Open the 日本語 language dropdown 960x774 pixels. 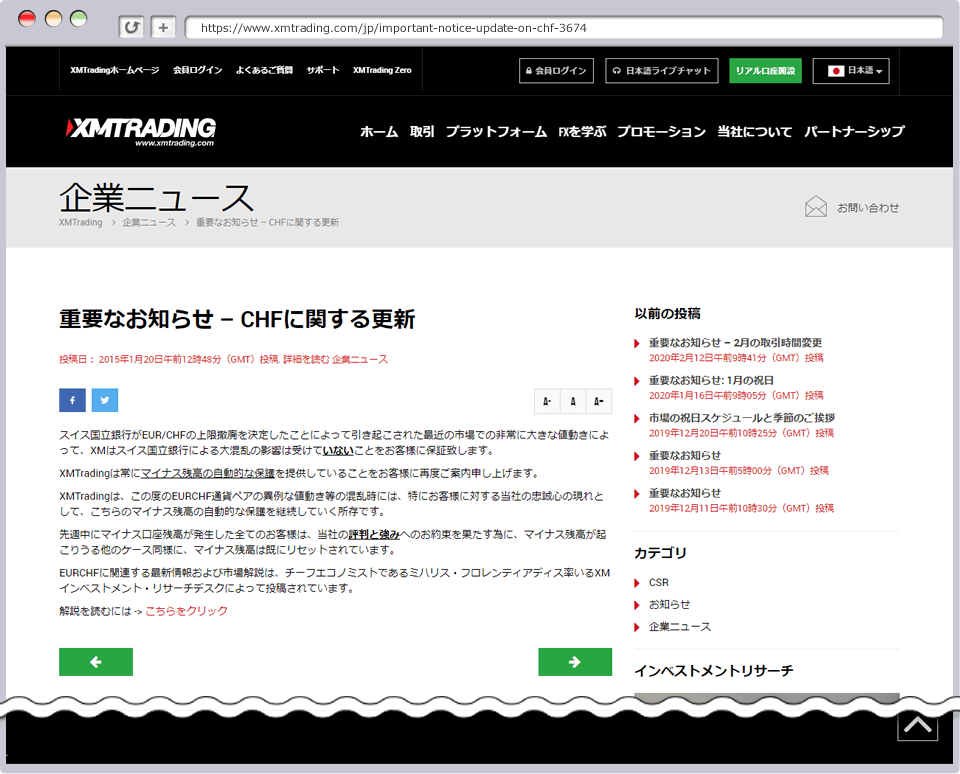tap(851, 71)
